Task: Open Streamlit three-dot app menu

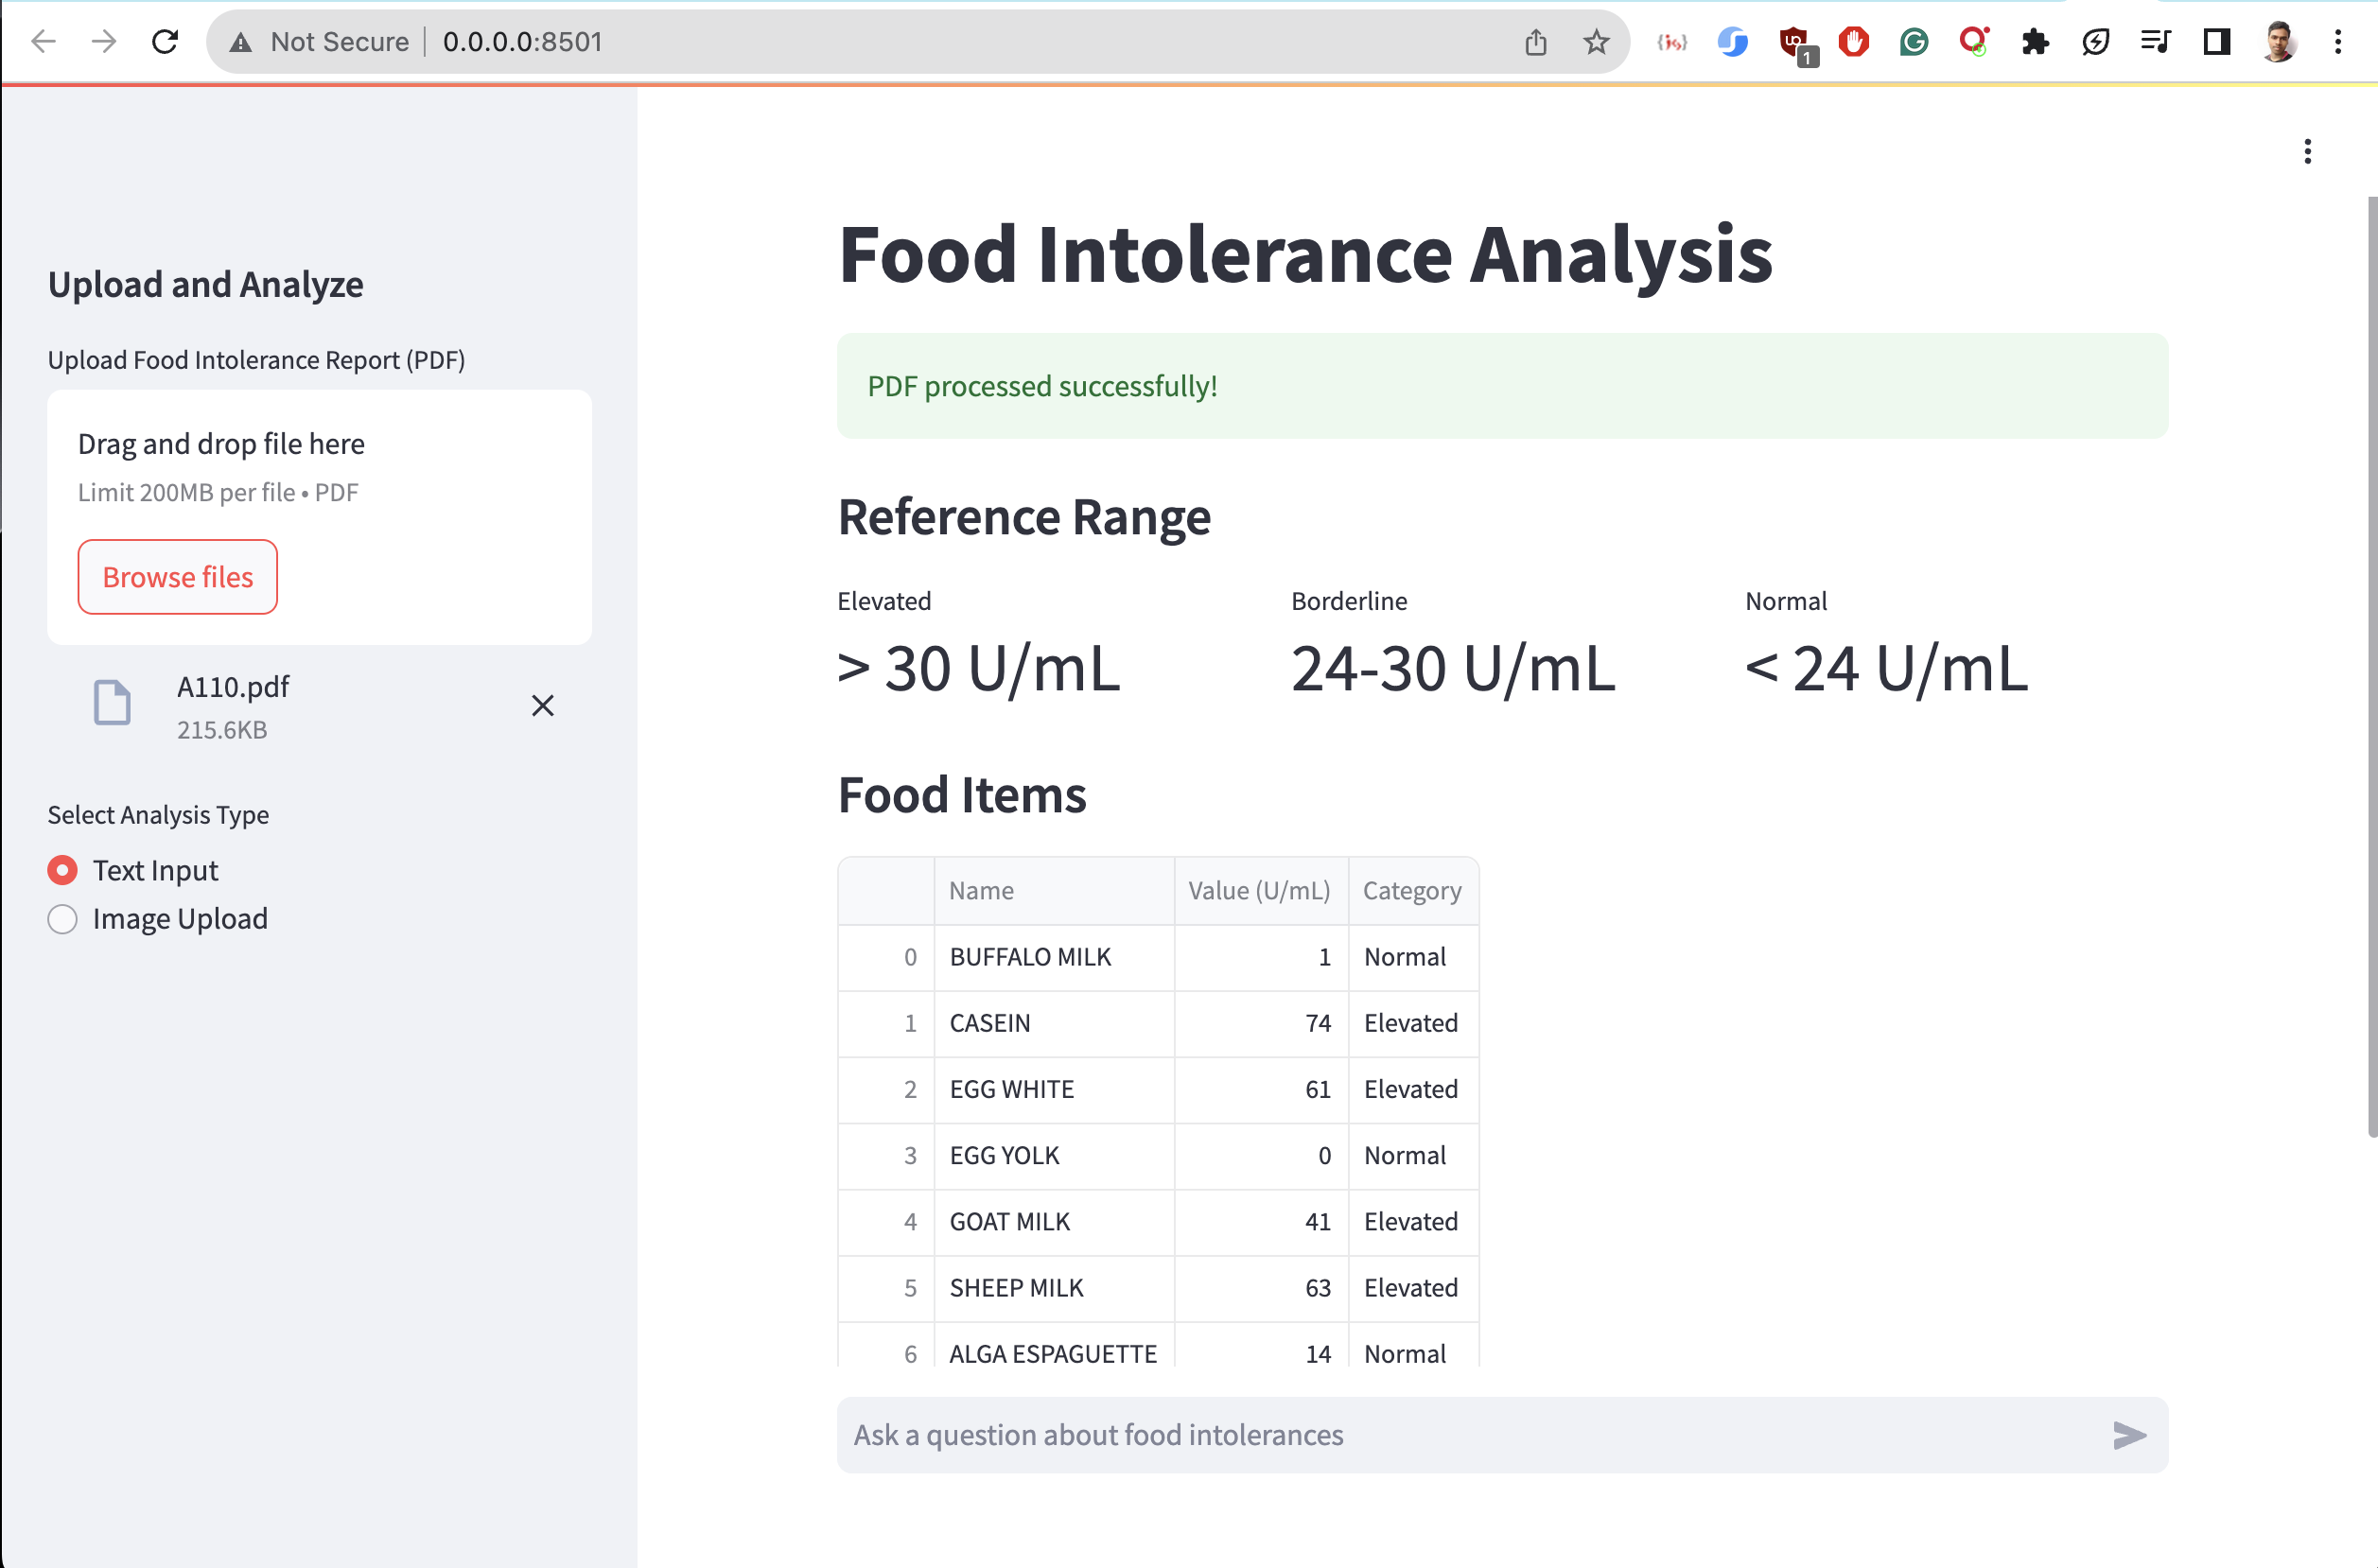Action: pyautogui.click(x=2307, y=151)
